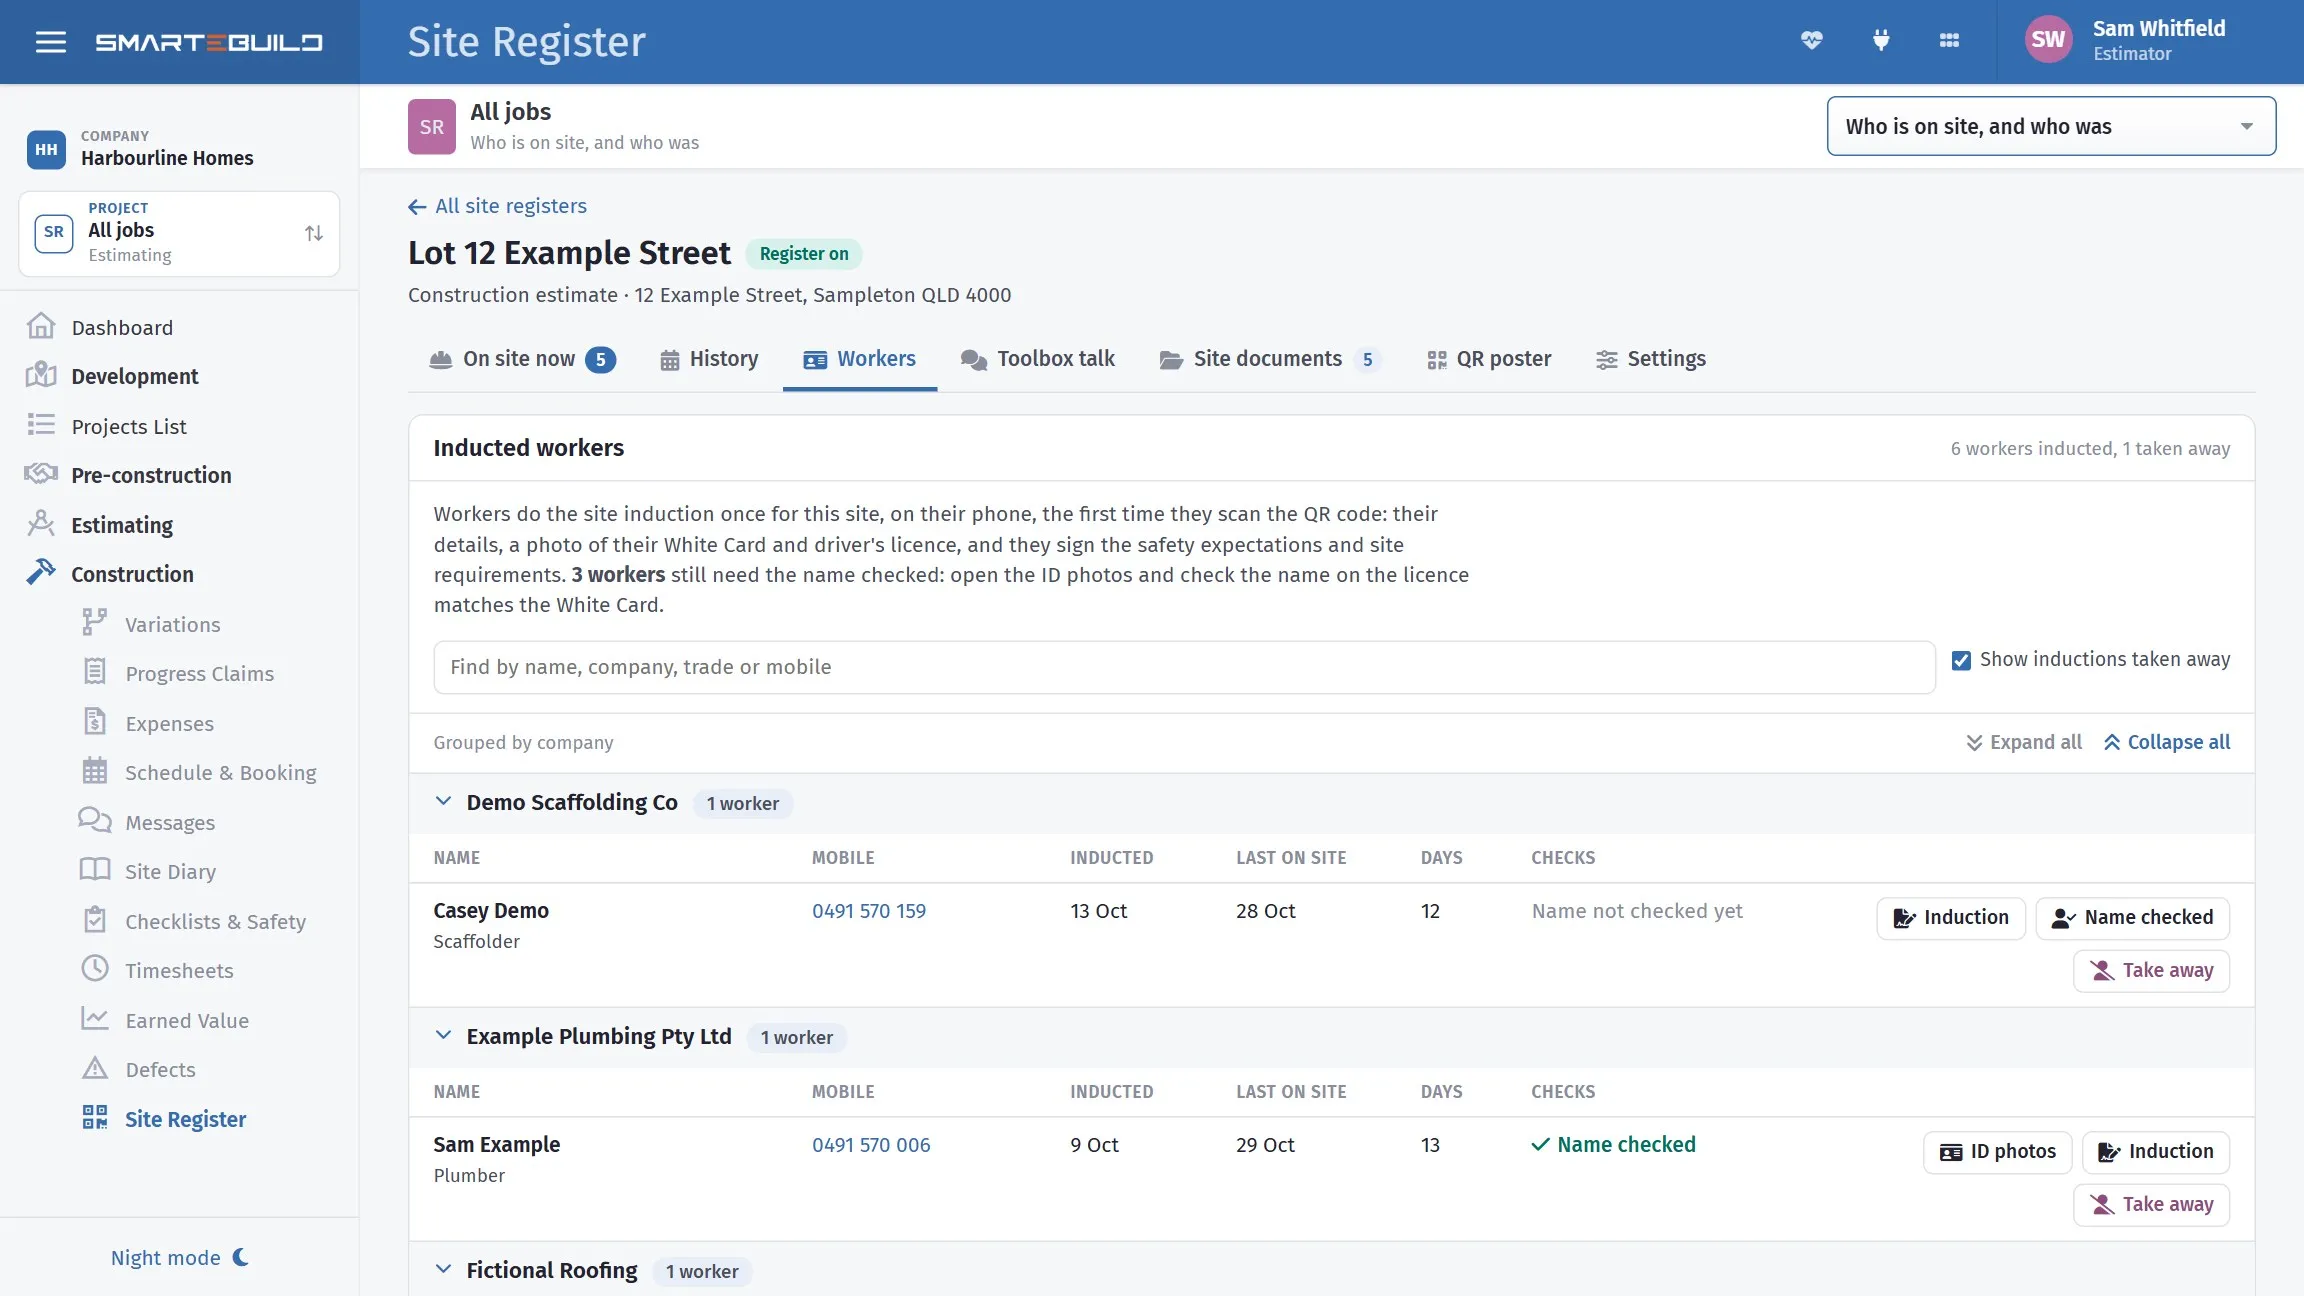This screenshot has width=2304, height=1296.
Task: Open Dashboard from the sidebar
Action: pos(122,327)
